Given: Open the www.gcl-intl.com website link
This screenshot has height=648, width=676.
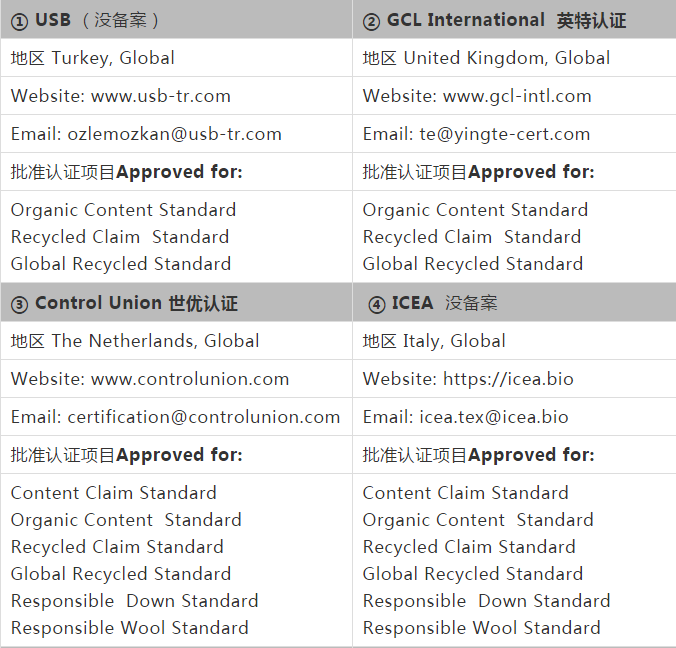Looking at the screenshot, I should pos(517,96).
